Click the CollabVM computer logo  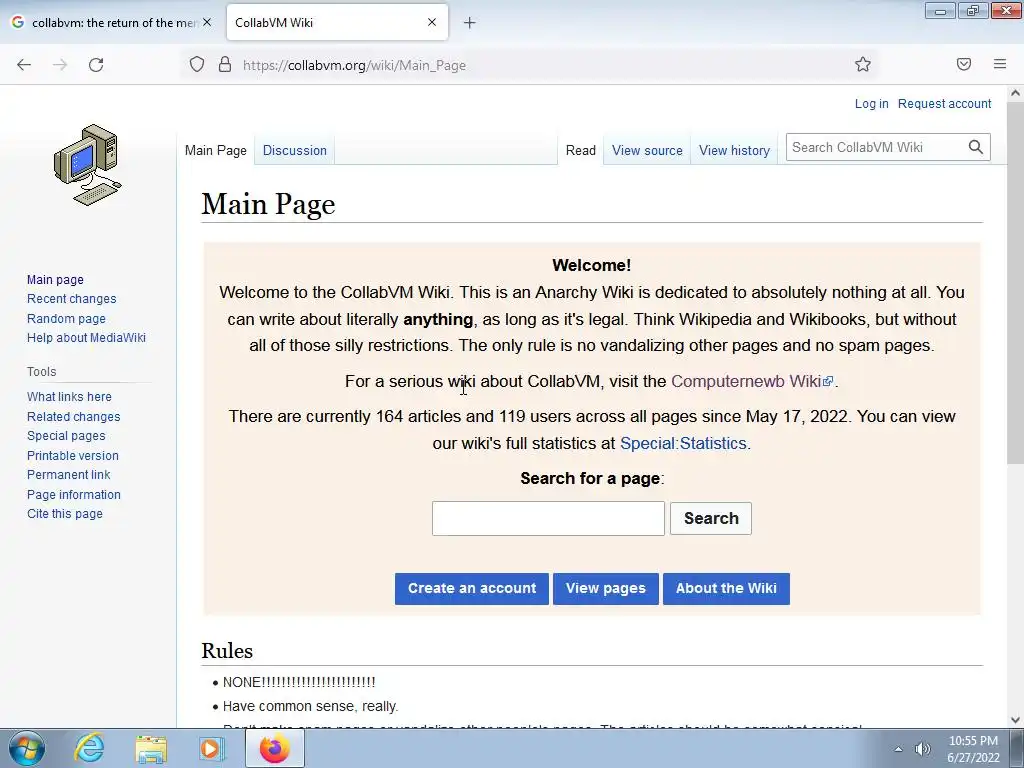tap(88, 165)
